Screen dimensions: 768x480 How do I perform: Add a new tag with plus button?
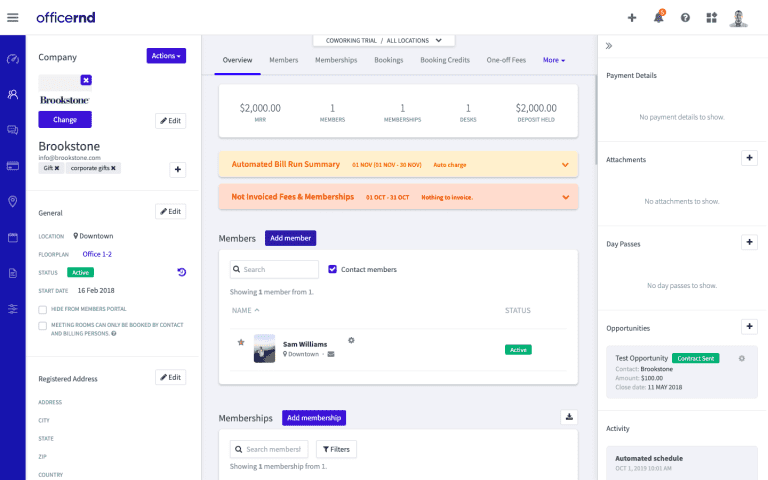(x=178, y=169)
